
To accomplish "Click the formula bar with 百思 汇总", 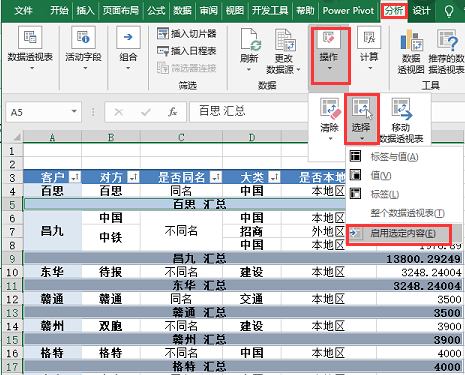I will click(250, 111).
